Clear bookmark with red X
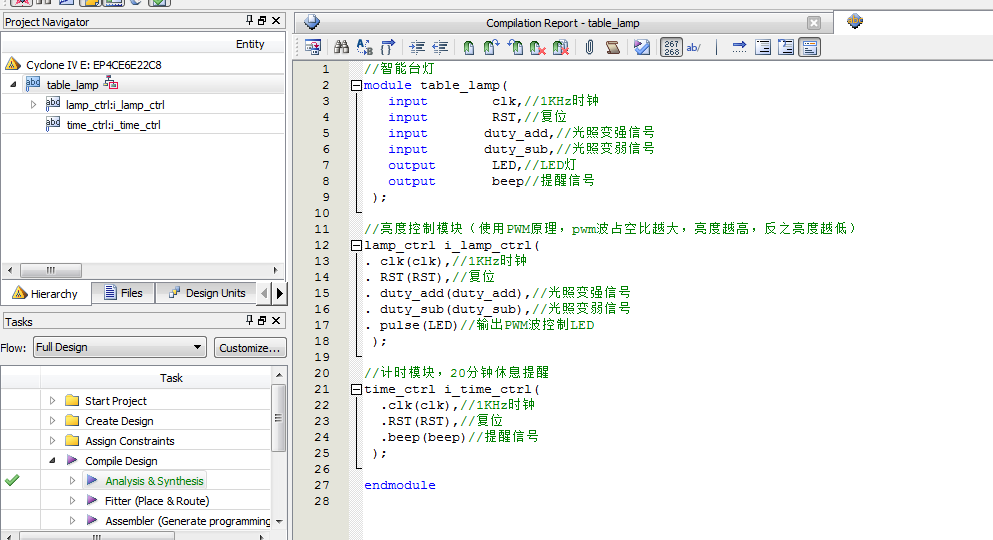Viewport: 993px width, 540px height. point(538,47)
